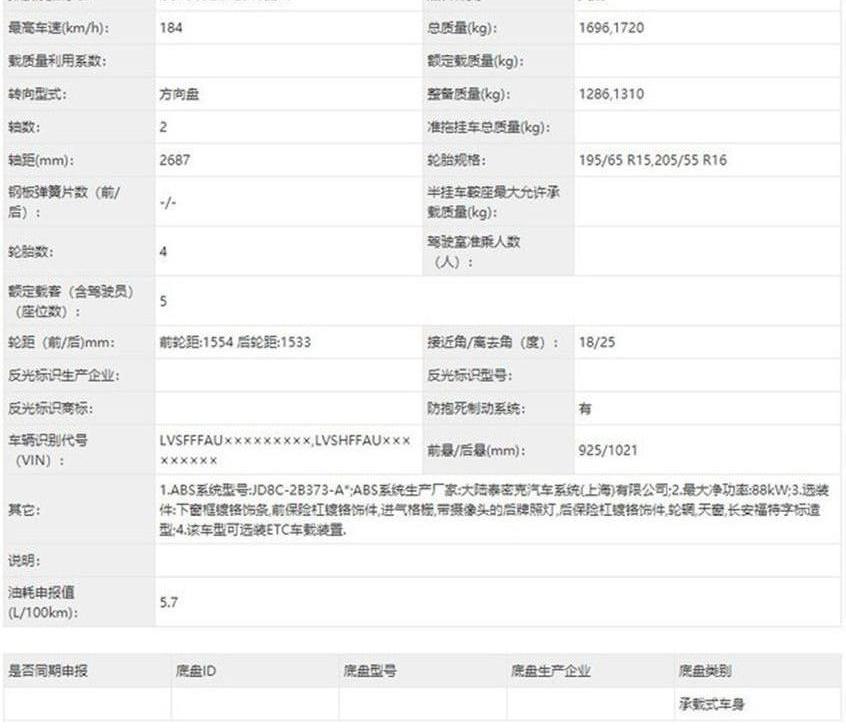Click the rated passengers value 5

163,301
